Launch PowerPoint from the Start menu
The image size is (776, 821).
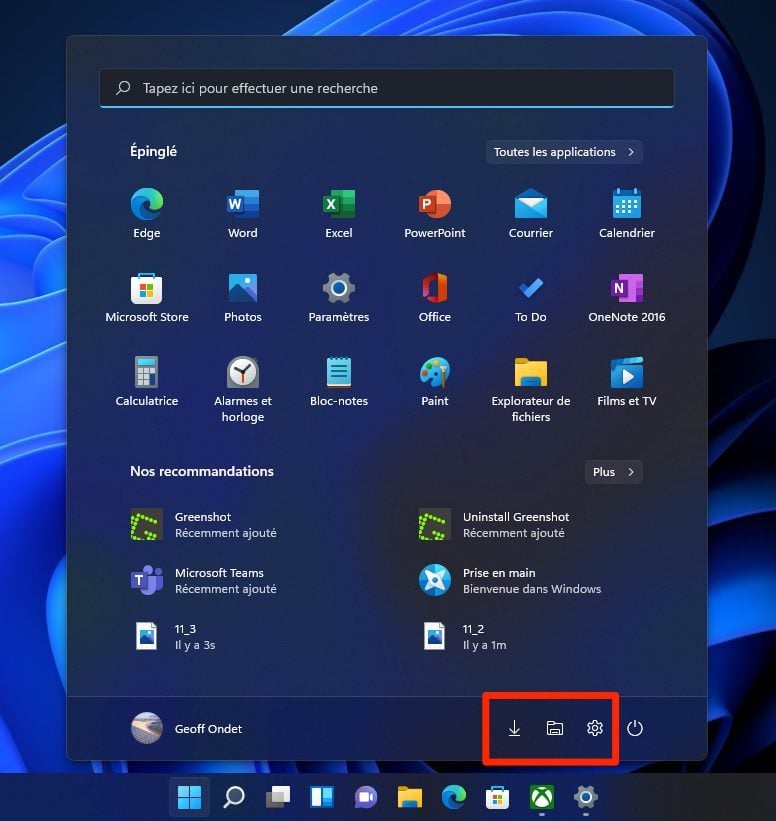(435, 213)
